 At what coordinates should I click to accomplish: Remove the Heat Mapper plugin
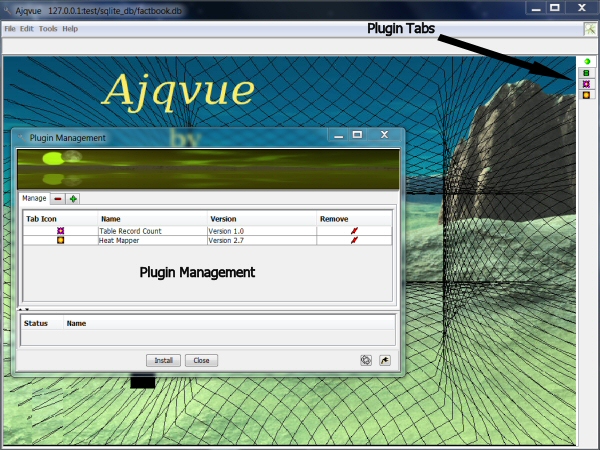coord(354,241)
